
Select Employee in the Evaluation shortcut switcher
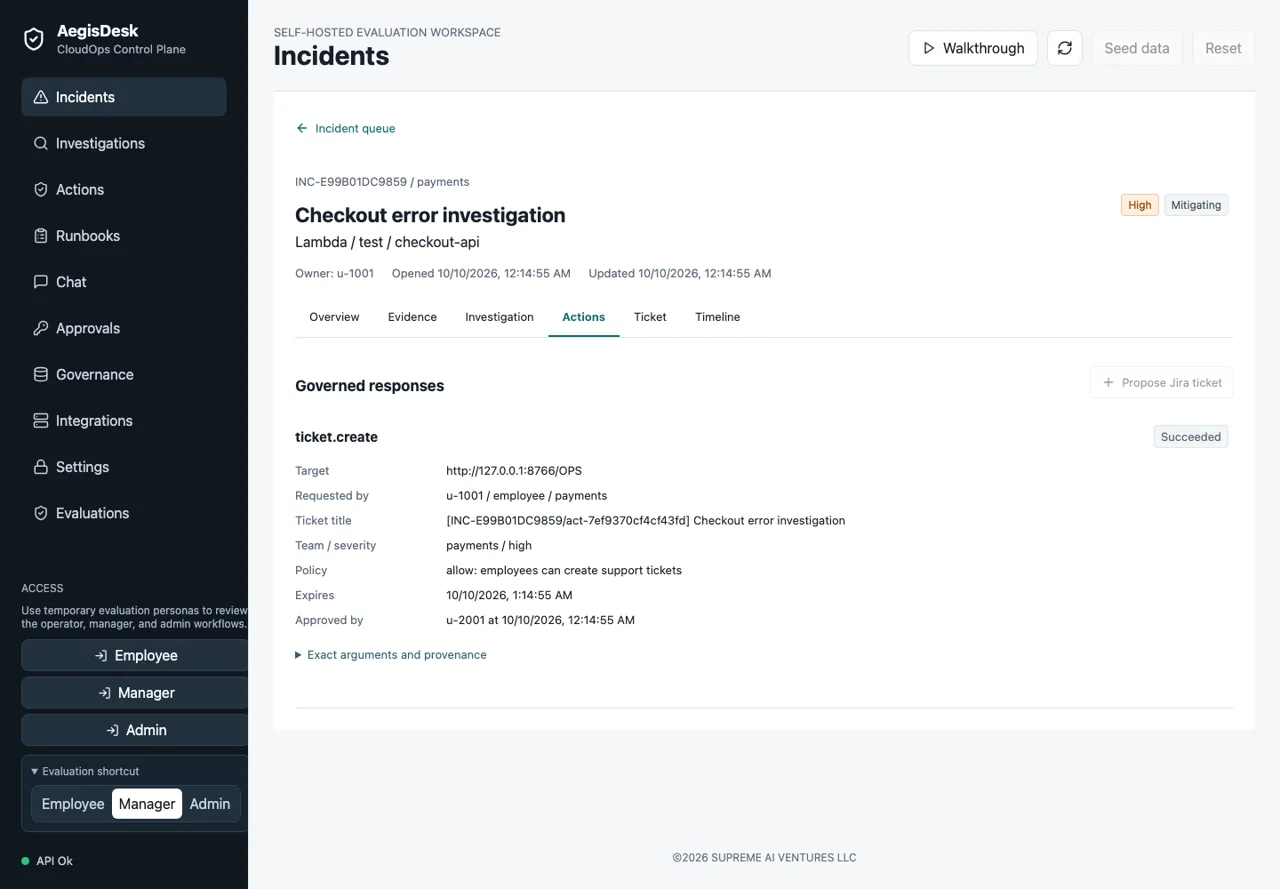pyautogui.click(x=73, y=804)
